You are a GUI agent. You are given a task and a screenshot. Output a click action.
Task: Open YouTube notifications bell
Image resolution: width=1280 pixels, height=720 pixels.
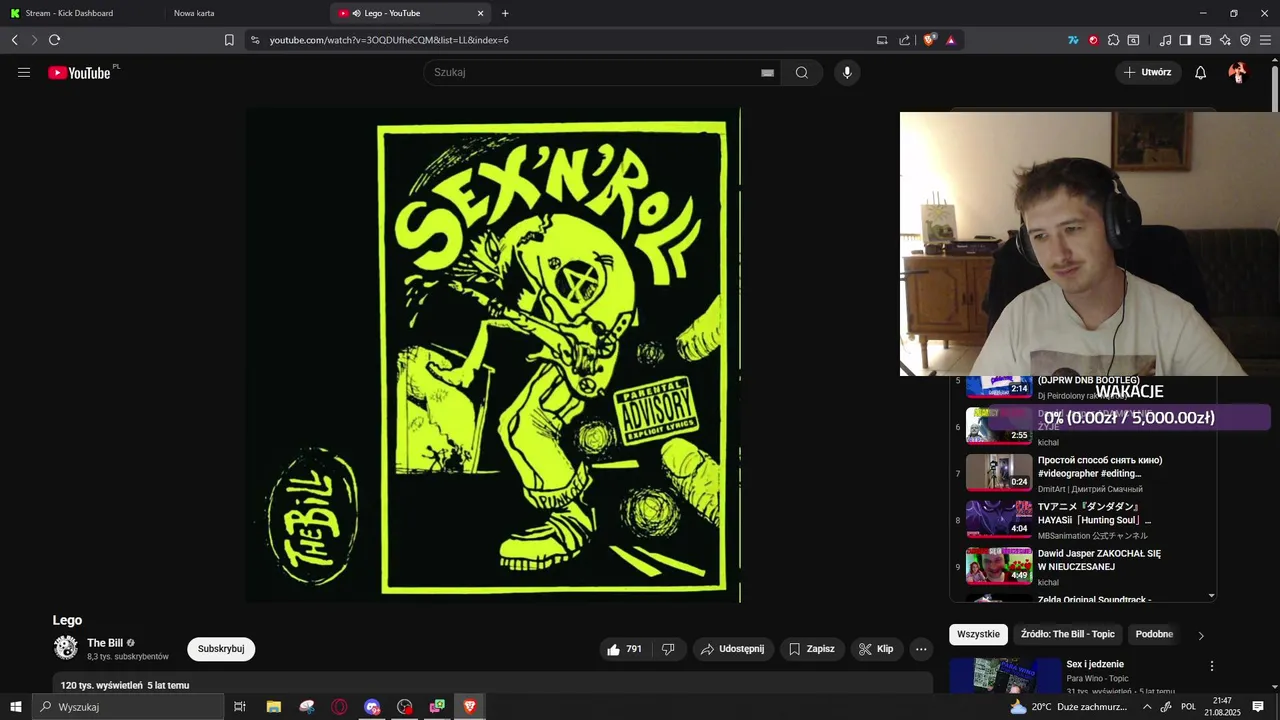pyautogui.click(x=1200, y=72)
